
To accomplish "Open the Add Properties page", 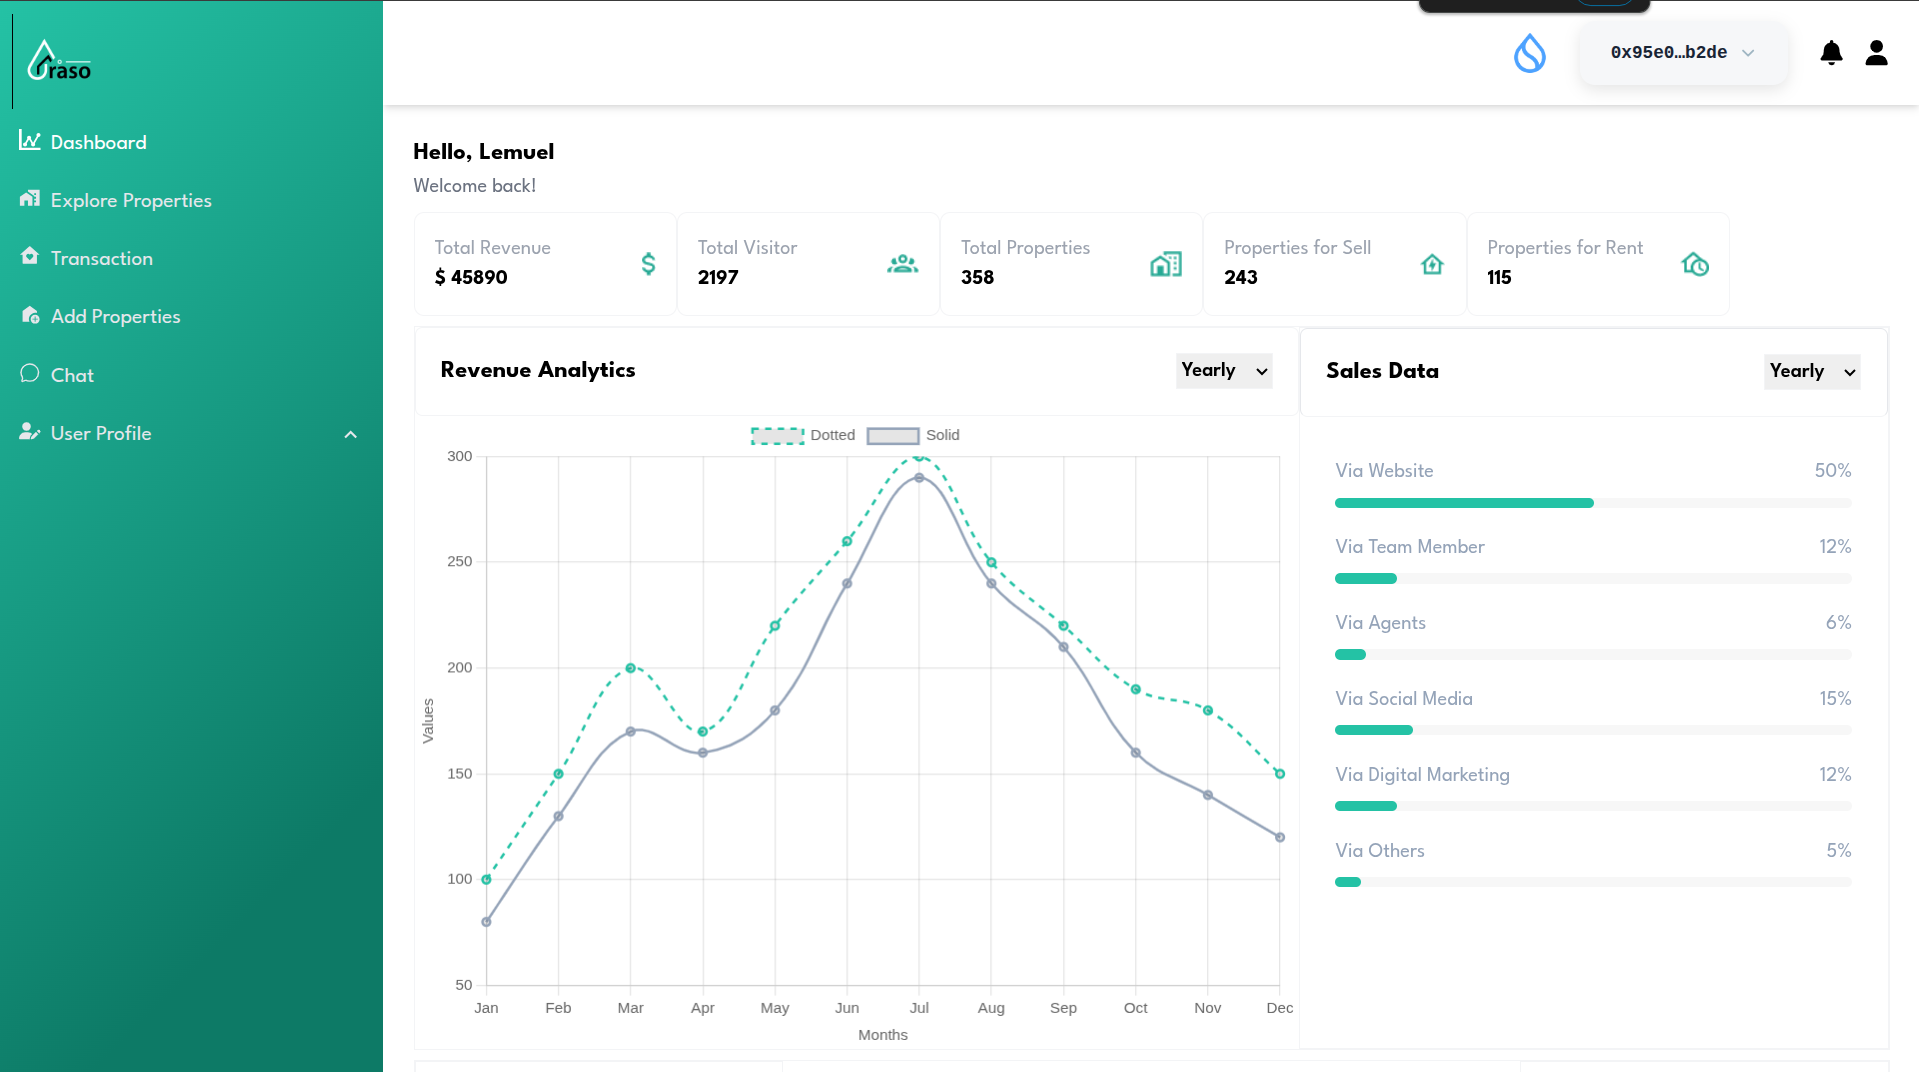I will coord(115,316).
